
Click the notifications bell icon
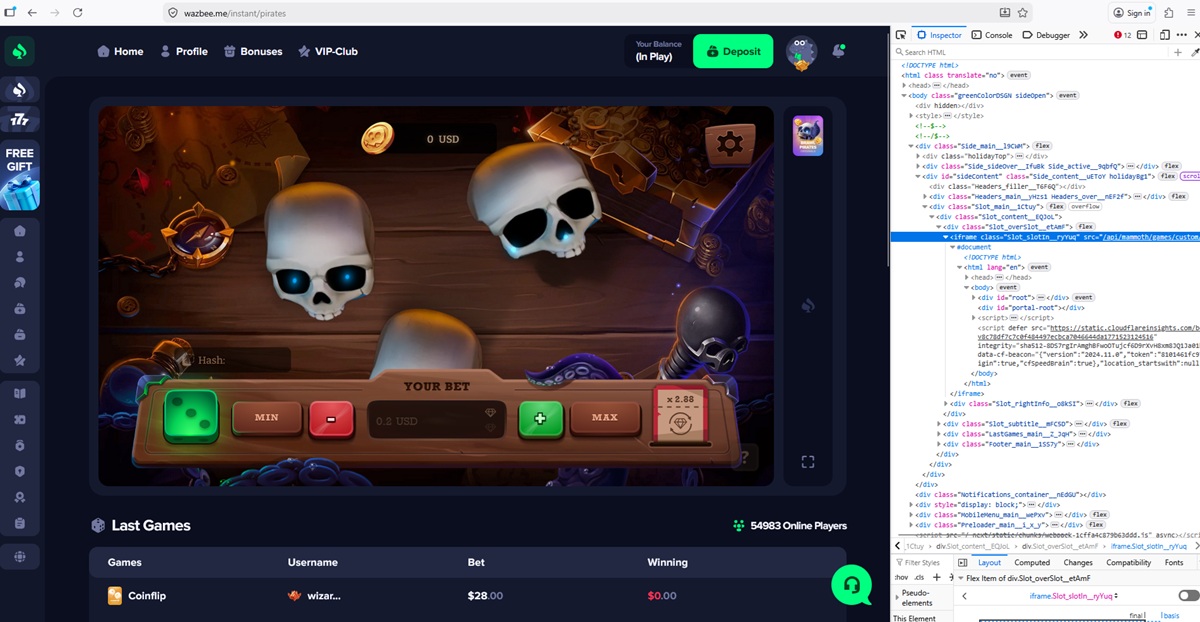tap(838, 51)
